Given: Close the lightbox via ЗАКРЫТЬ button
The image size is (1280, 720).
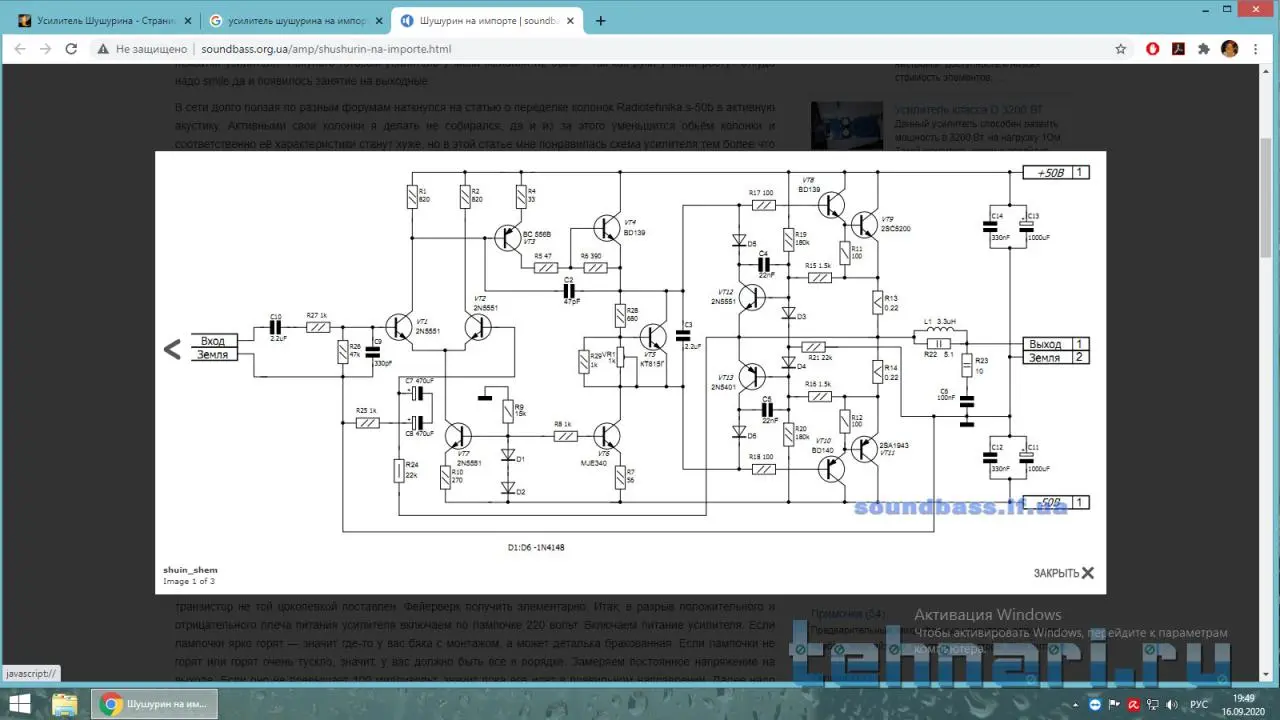Looking at the screenshot, I should (x=1064, y=573).
